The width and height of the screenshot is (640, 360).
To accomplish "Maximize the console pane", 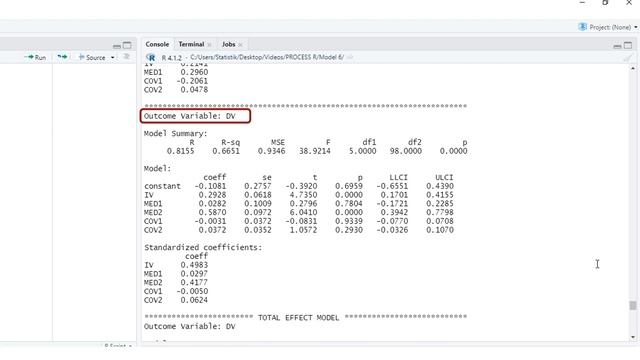I will (x=628, y=45).
